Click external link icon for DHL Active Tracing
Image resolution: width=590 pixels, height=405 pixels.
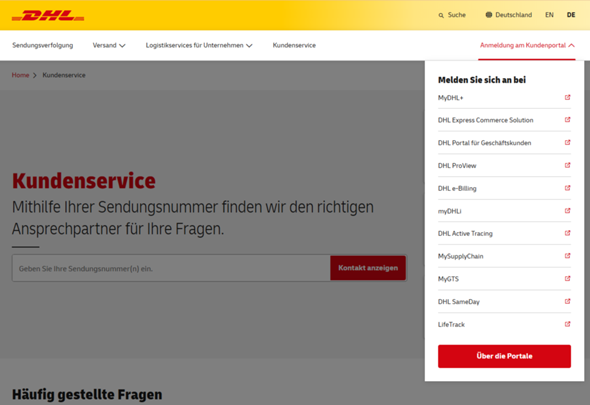[567, 233]
